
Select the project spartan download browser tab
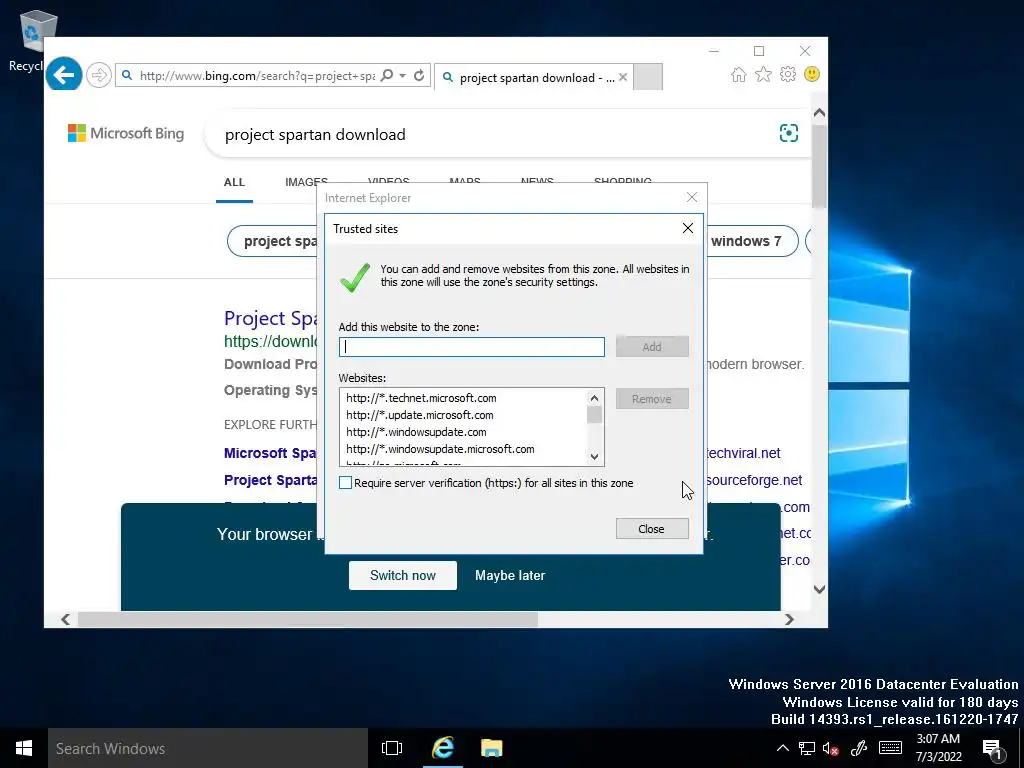click(533, 77)
